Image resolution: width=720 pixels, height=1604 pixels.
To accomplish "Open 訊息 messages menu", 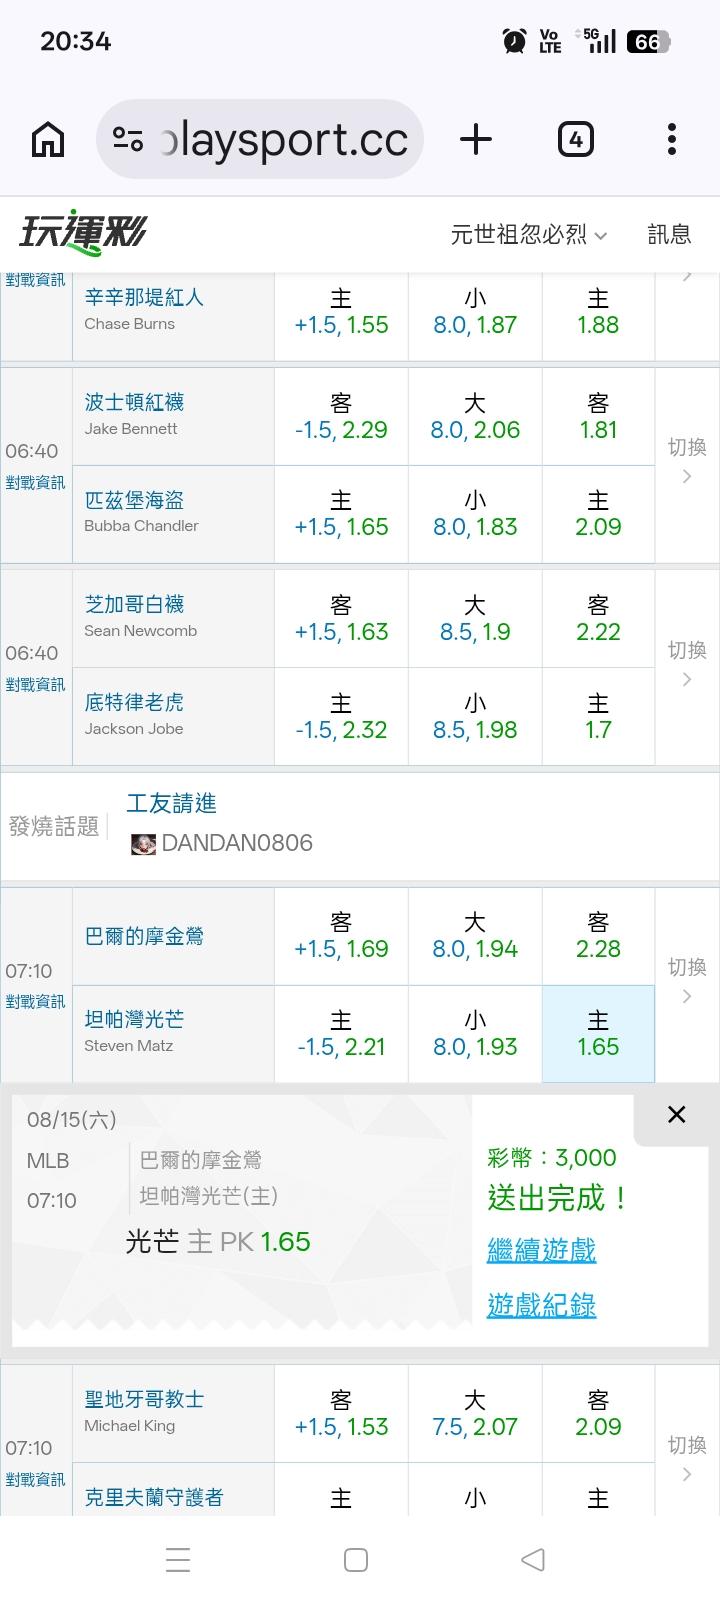I will coord(669,235).
